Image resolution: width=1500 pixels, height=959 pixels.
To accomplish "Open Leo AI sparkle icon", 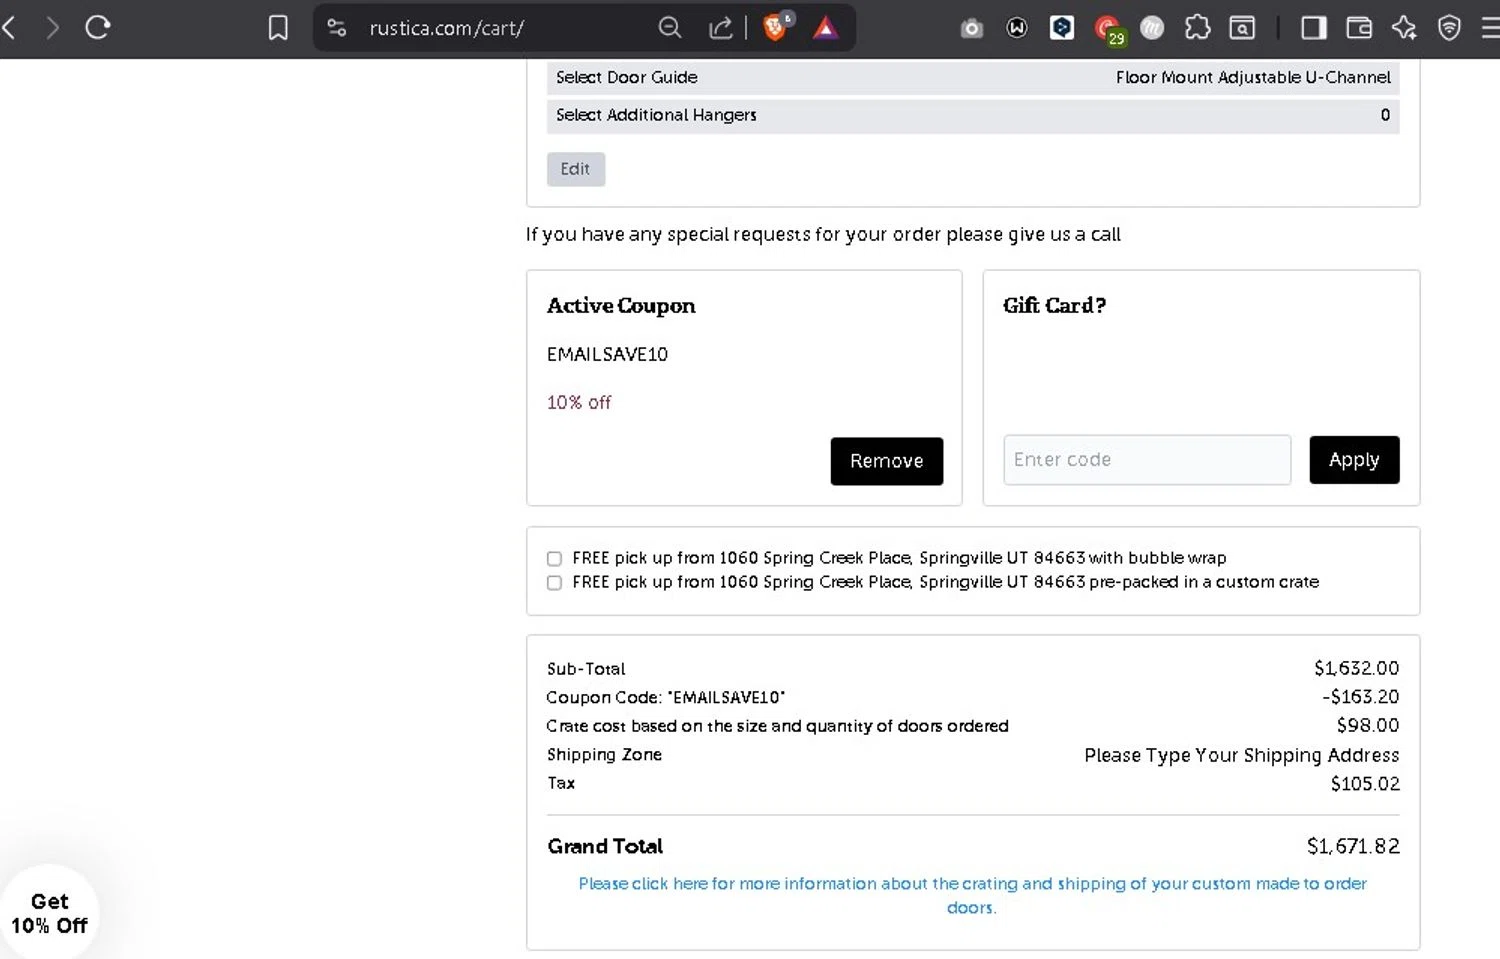I will tap(1404, 28).
